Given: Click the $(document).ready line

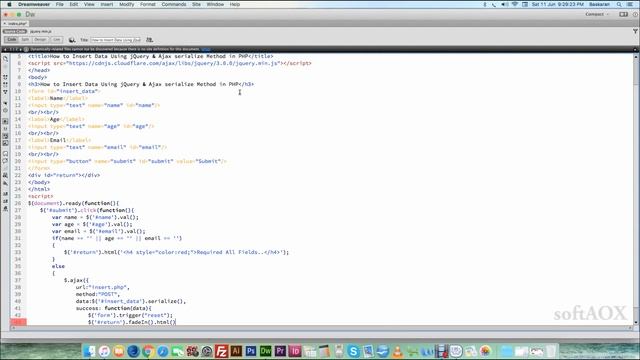Looking at the screenshot, I should coord(73,203).
